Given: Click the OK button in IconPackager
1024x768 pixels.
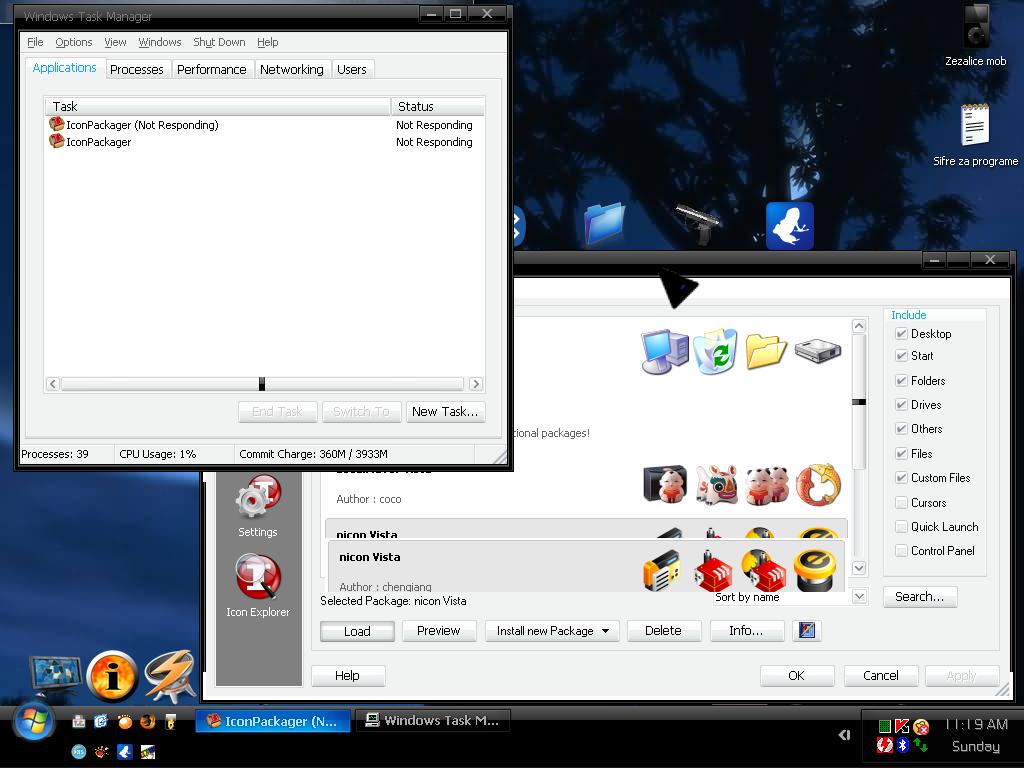Looking at the screenshot, I should 797,676.
